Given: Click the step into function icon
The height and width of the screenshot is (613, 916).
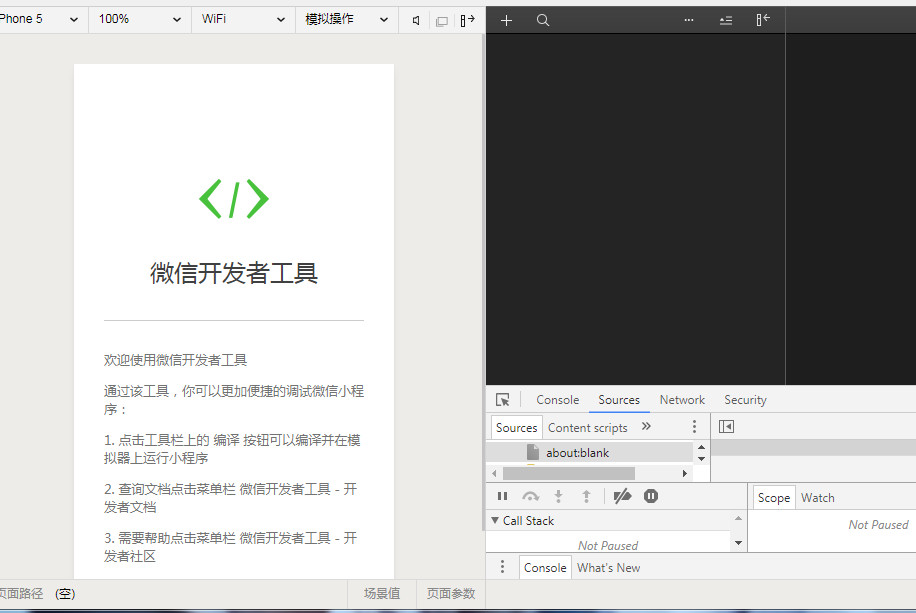Looking at the screenshot, I should tap(558, 496).
